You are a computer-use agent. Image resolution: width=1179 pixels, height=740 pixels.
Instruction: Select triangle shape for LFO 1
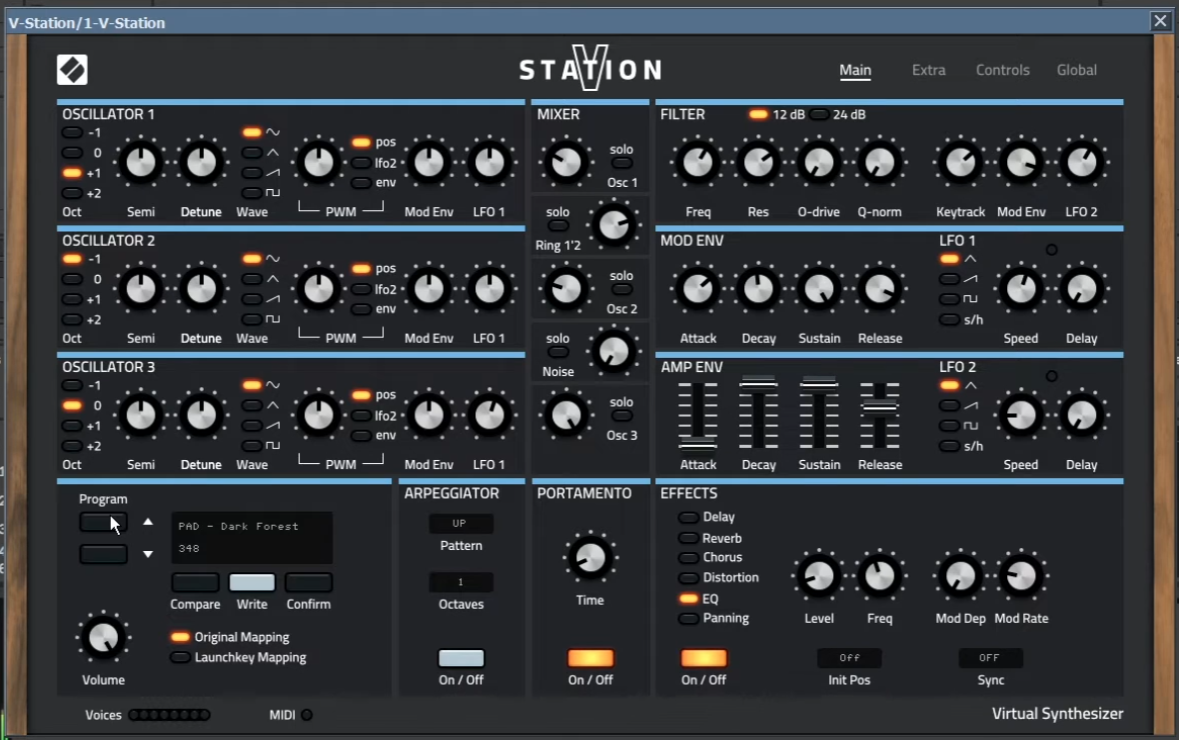pyautogui.click(x=950, y=259)
